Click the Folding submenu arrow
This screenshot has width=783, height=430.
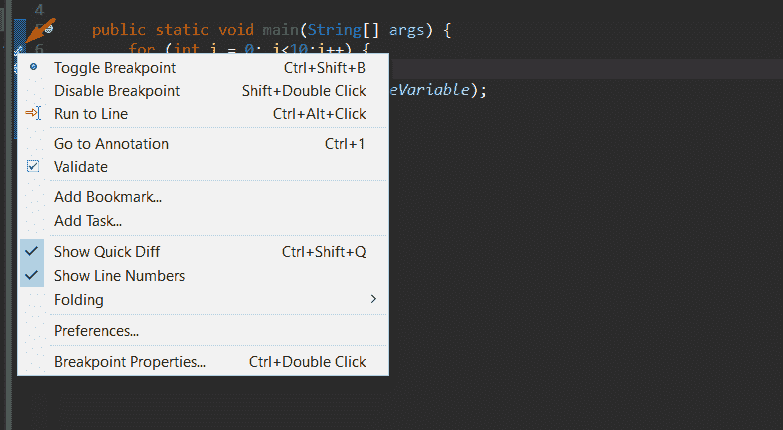(x=373, y=299)
